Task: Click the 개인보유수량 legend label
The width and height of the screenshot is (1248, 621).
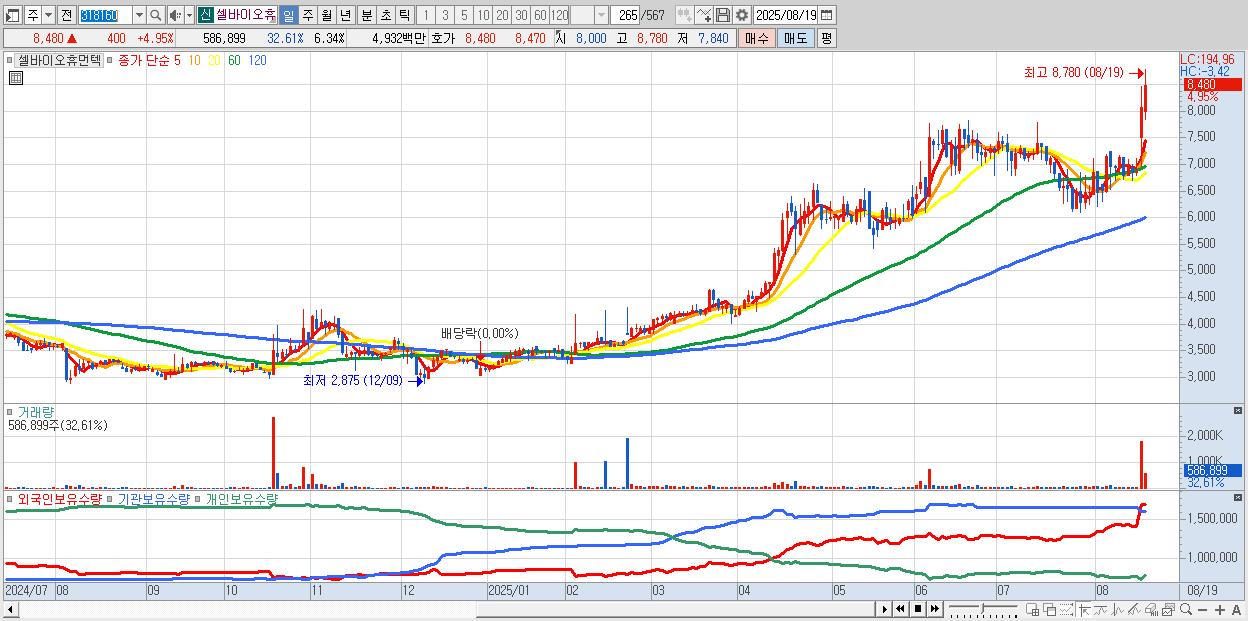Action: coord(241,498)
